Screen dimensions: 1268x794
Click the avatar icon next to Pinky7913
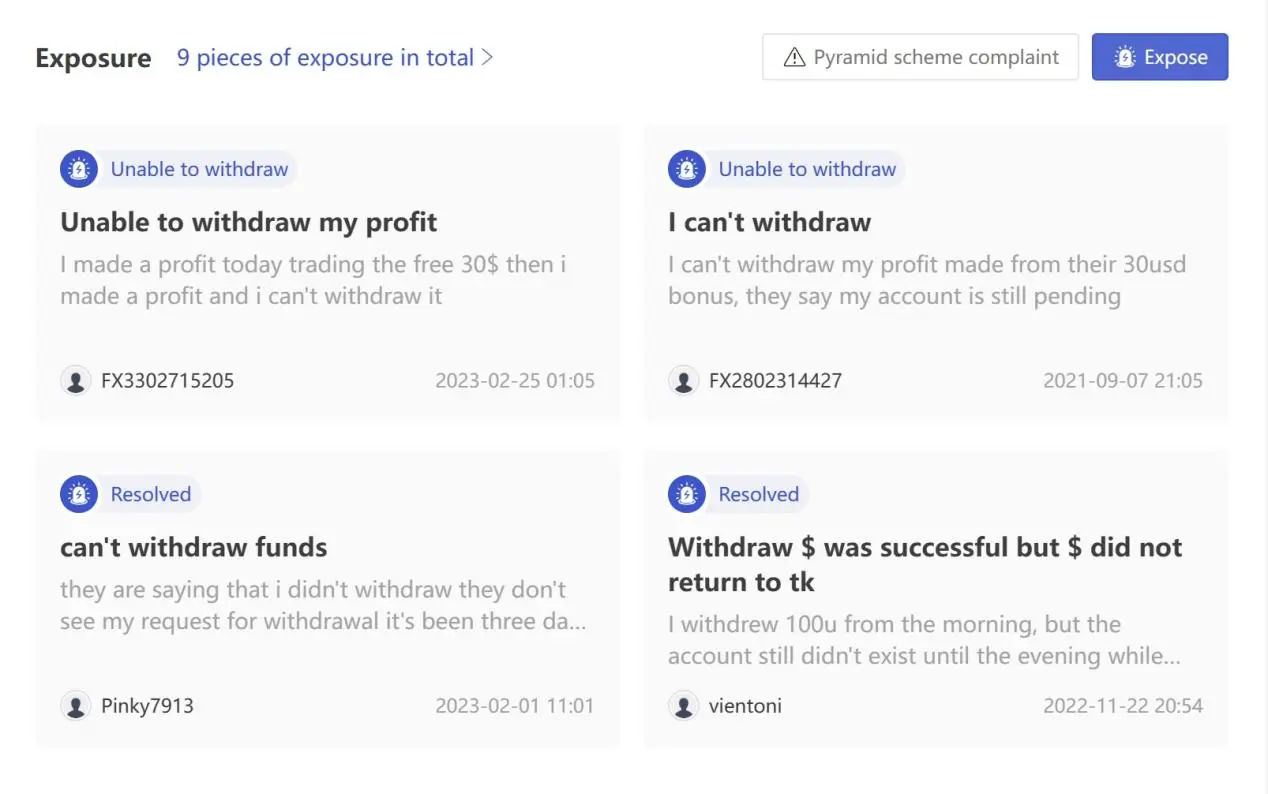(76, 706)
